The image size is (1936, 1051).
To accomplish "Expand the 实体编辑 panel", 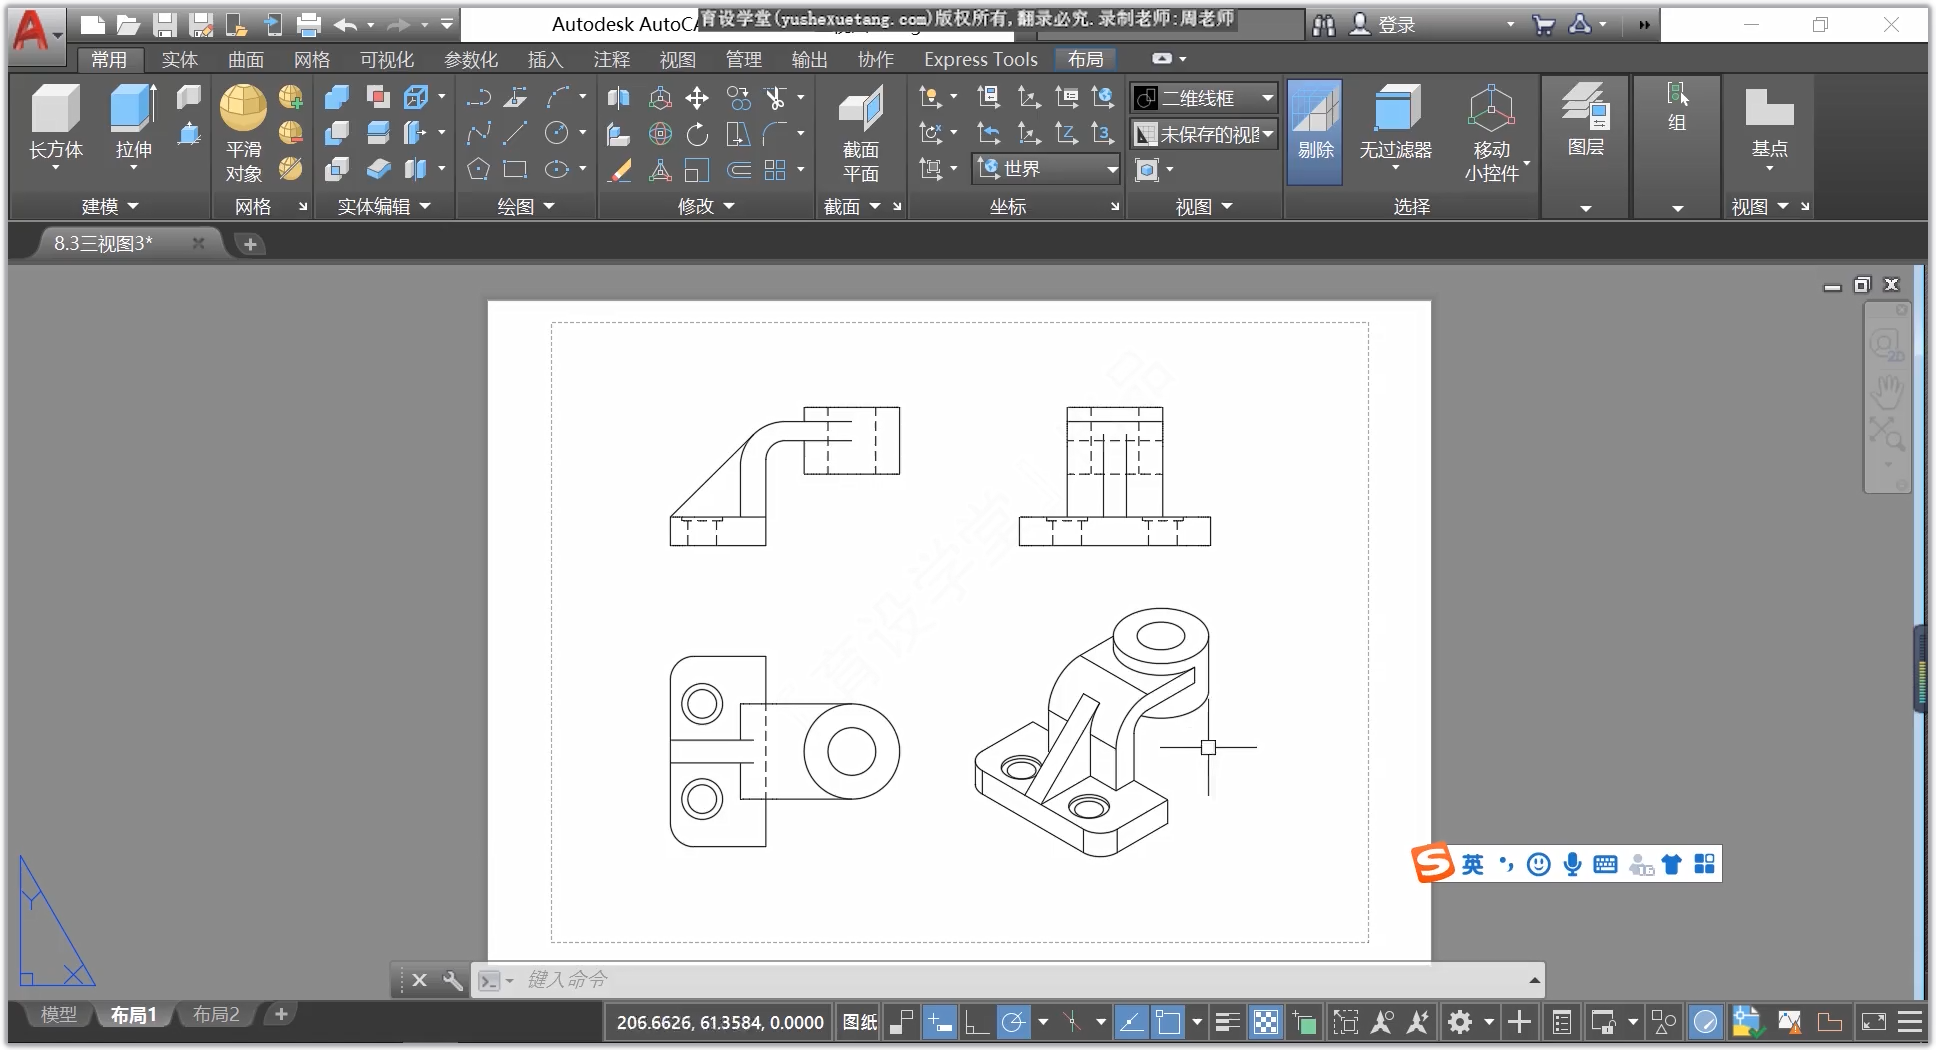I will coord(384,206).
